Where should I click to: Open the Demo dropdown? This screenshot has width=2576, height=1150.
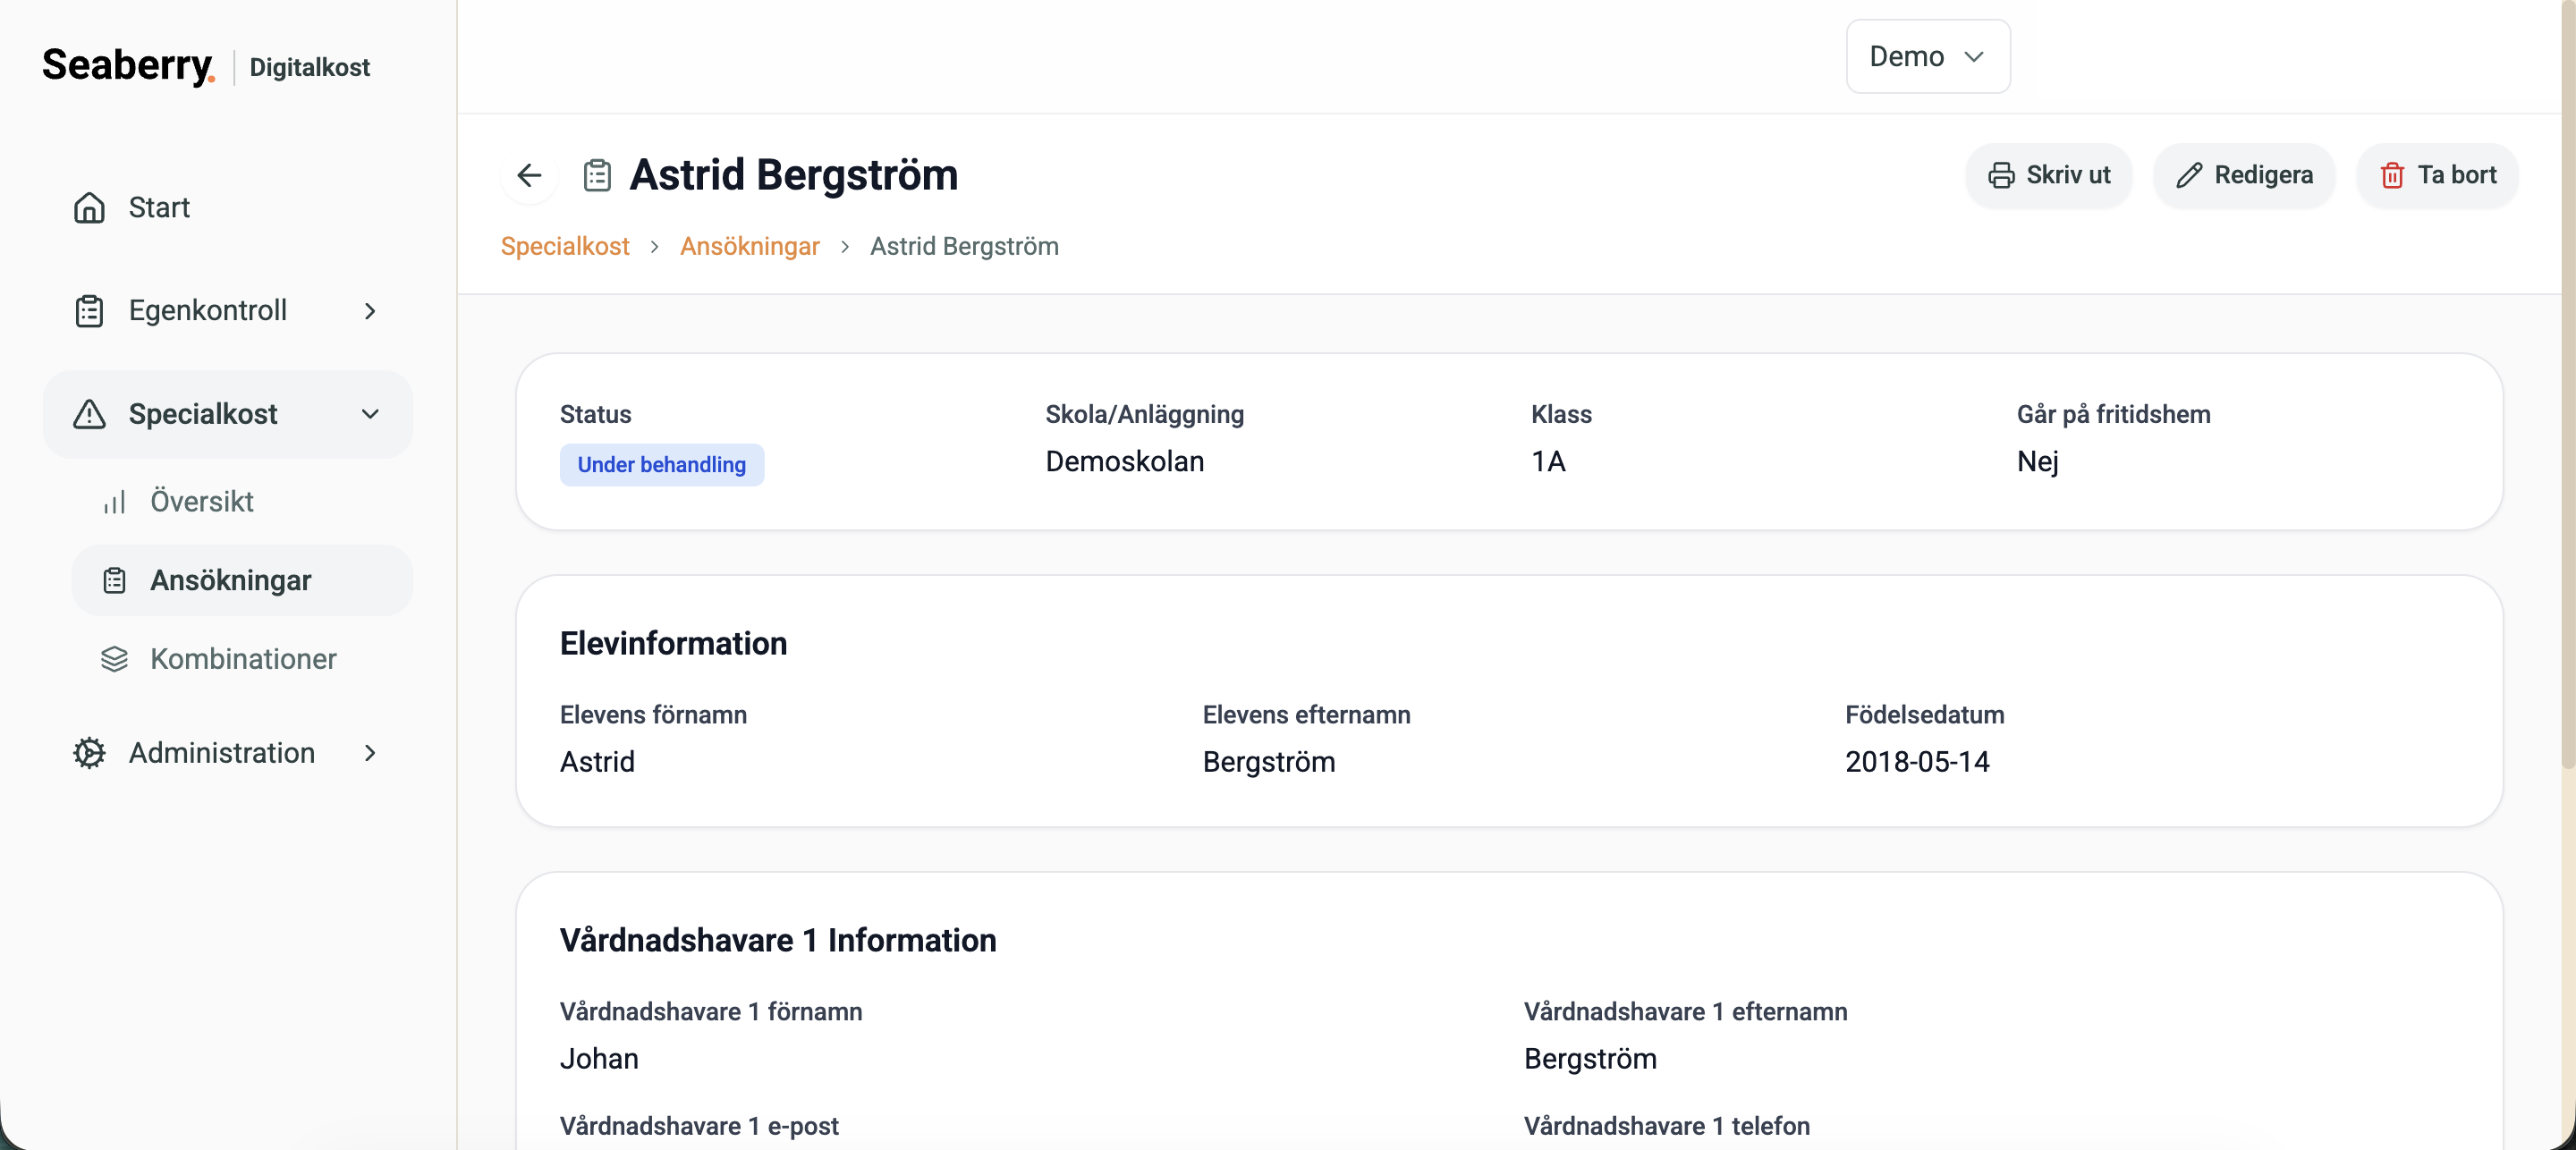(1928, 57)
